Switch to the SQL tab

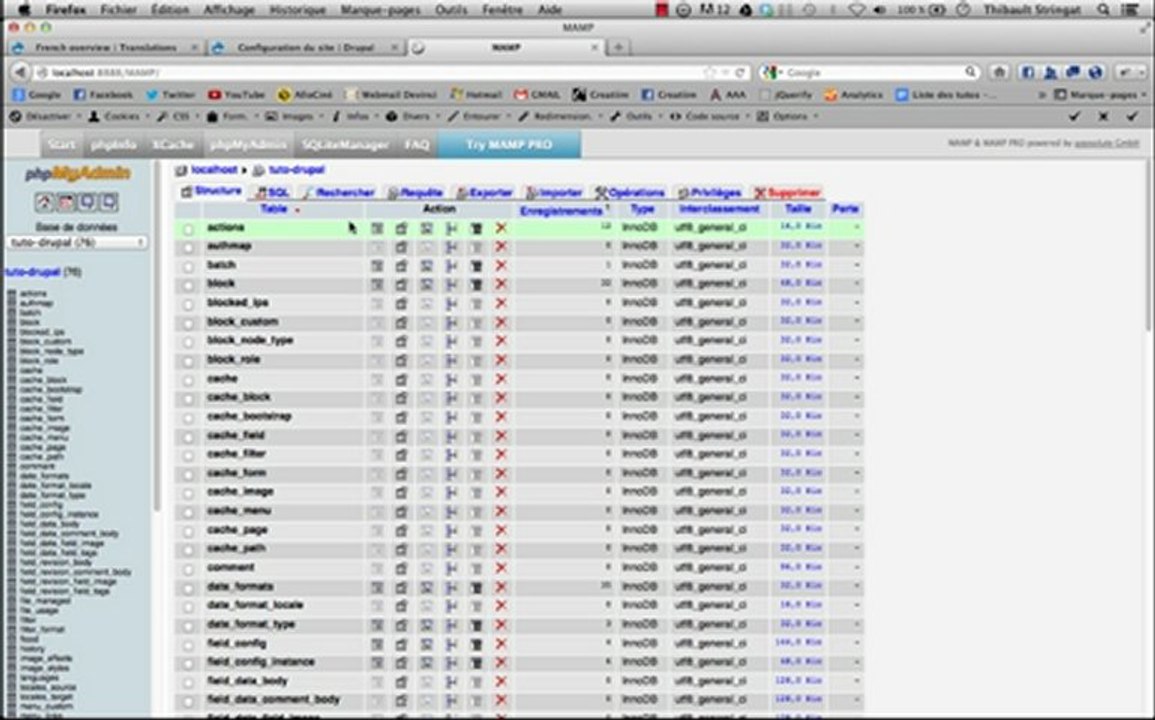click(273, 192)
